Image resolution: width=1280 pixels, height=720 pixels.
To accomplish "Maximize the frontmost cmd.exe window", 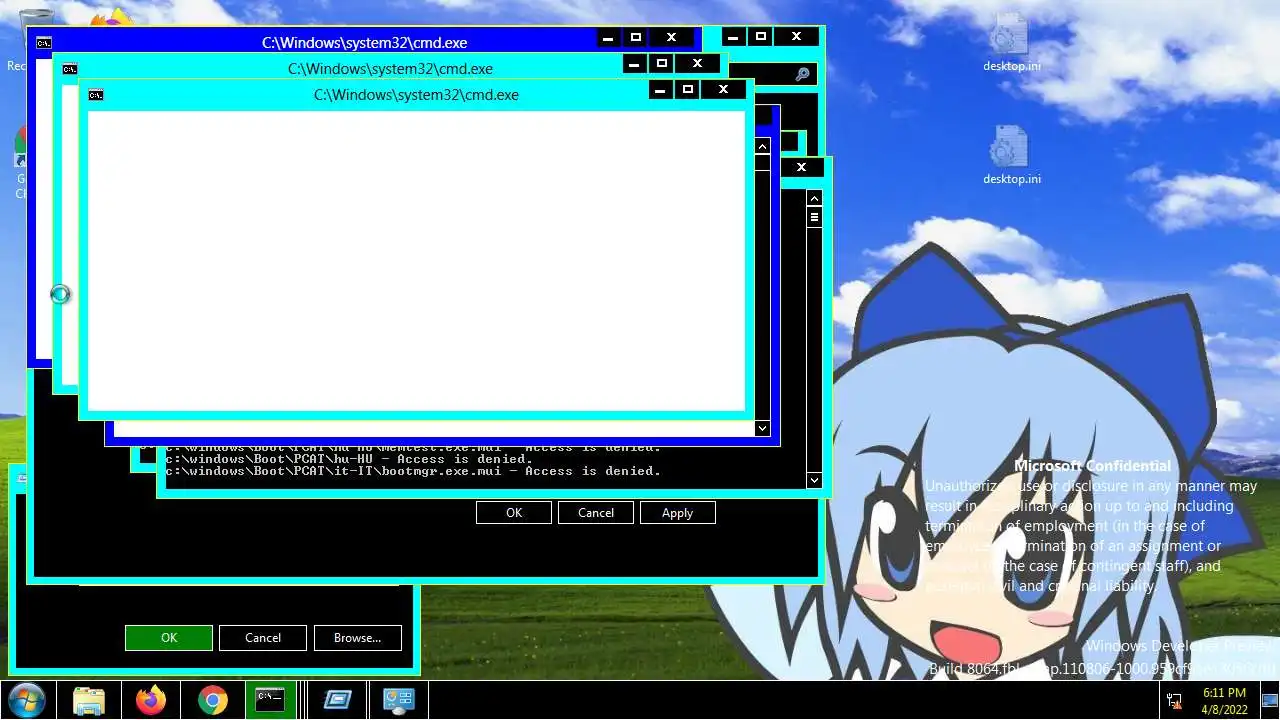I will pos(687,90).
